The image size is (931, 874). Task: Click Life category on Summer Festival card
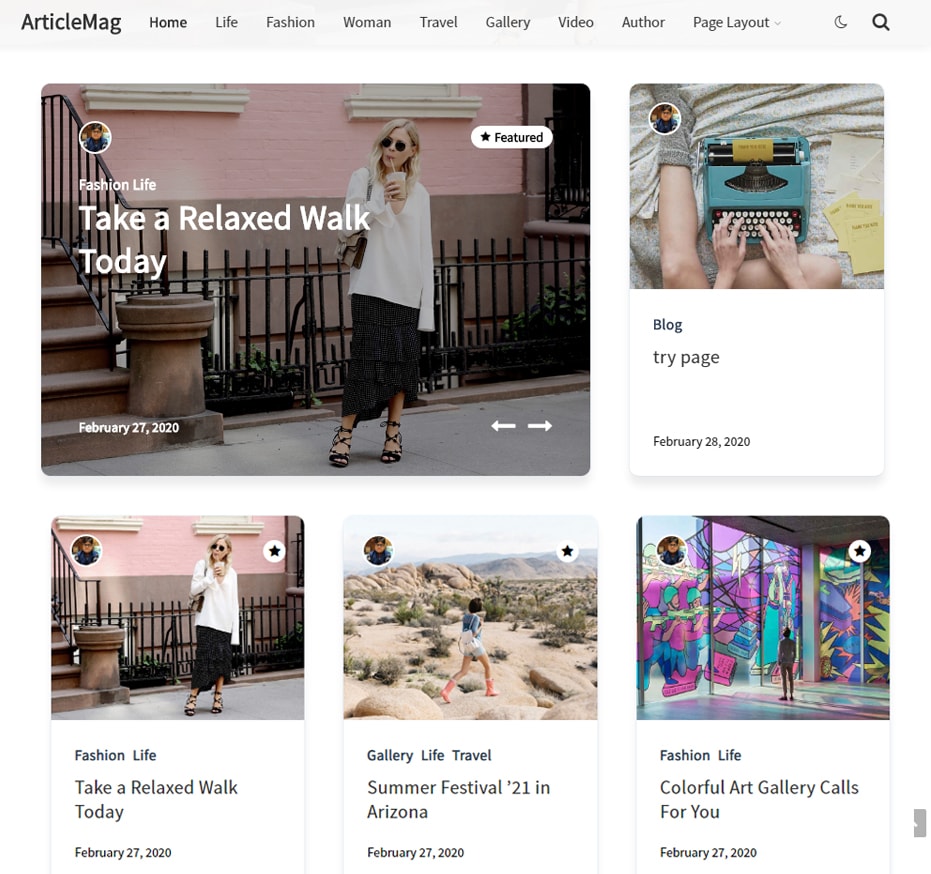[x=432, y=755]
